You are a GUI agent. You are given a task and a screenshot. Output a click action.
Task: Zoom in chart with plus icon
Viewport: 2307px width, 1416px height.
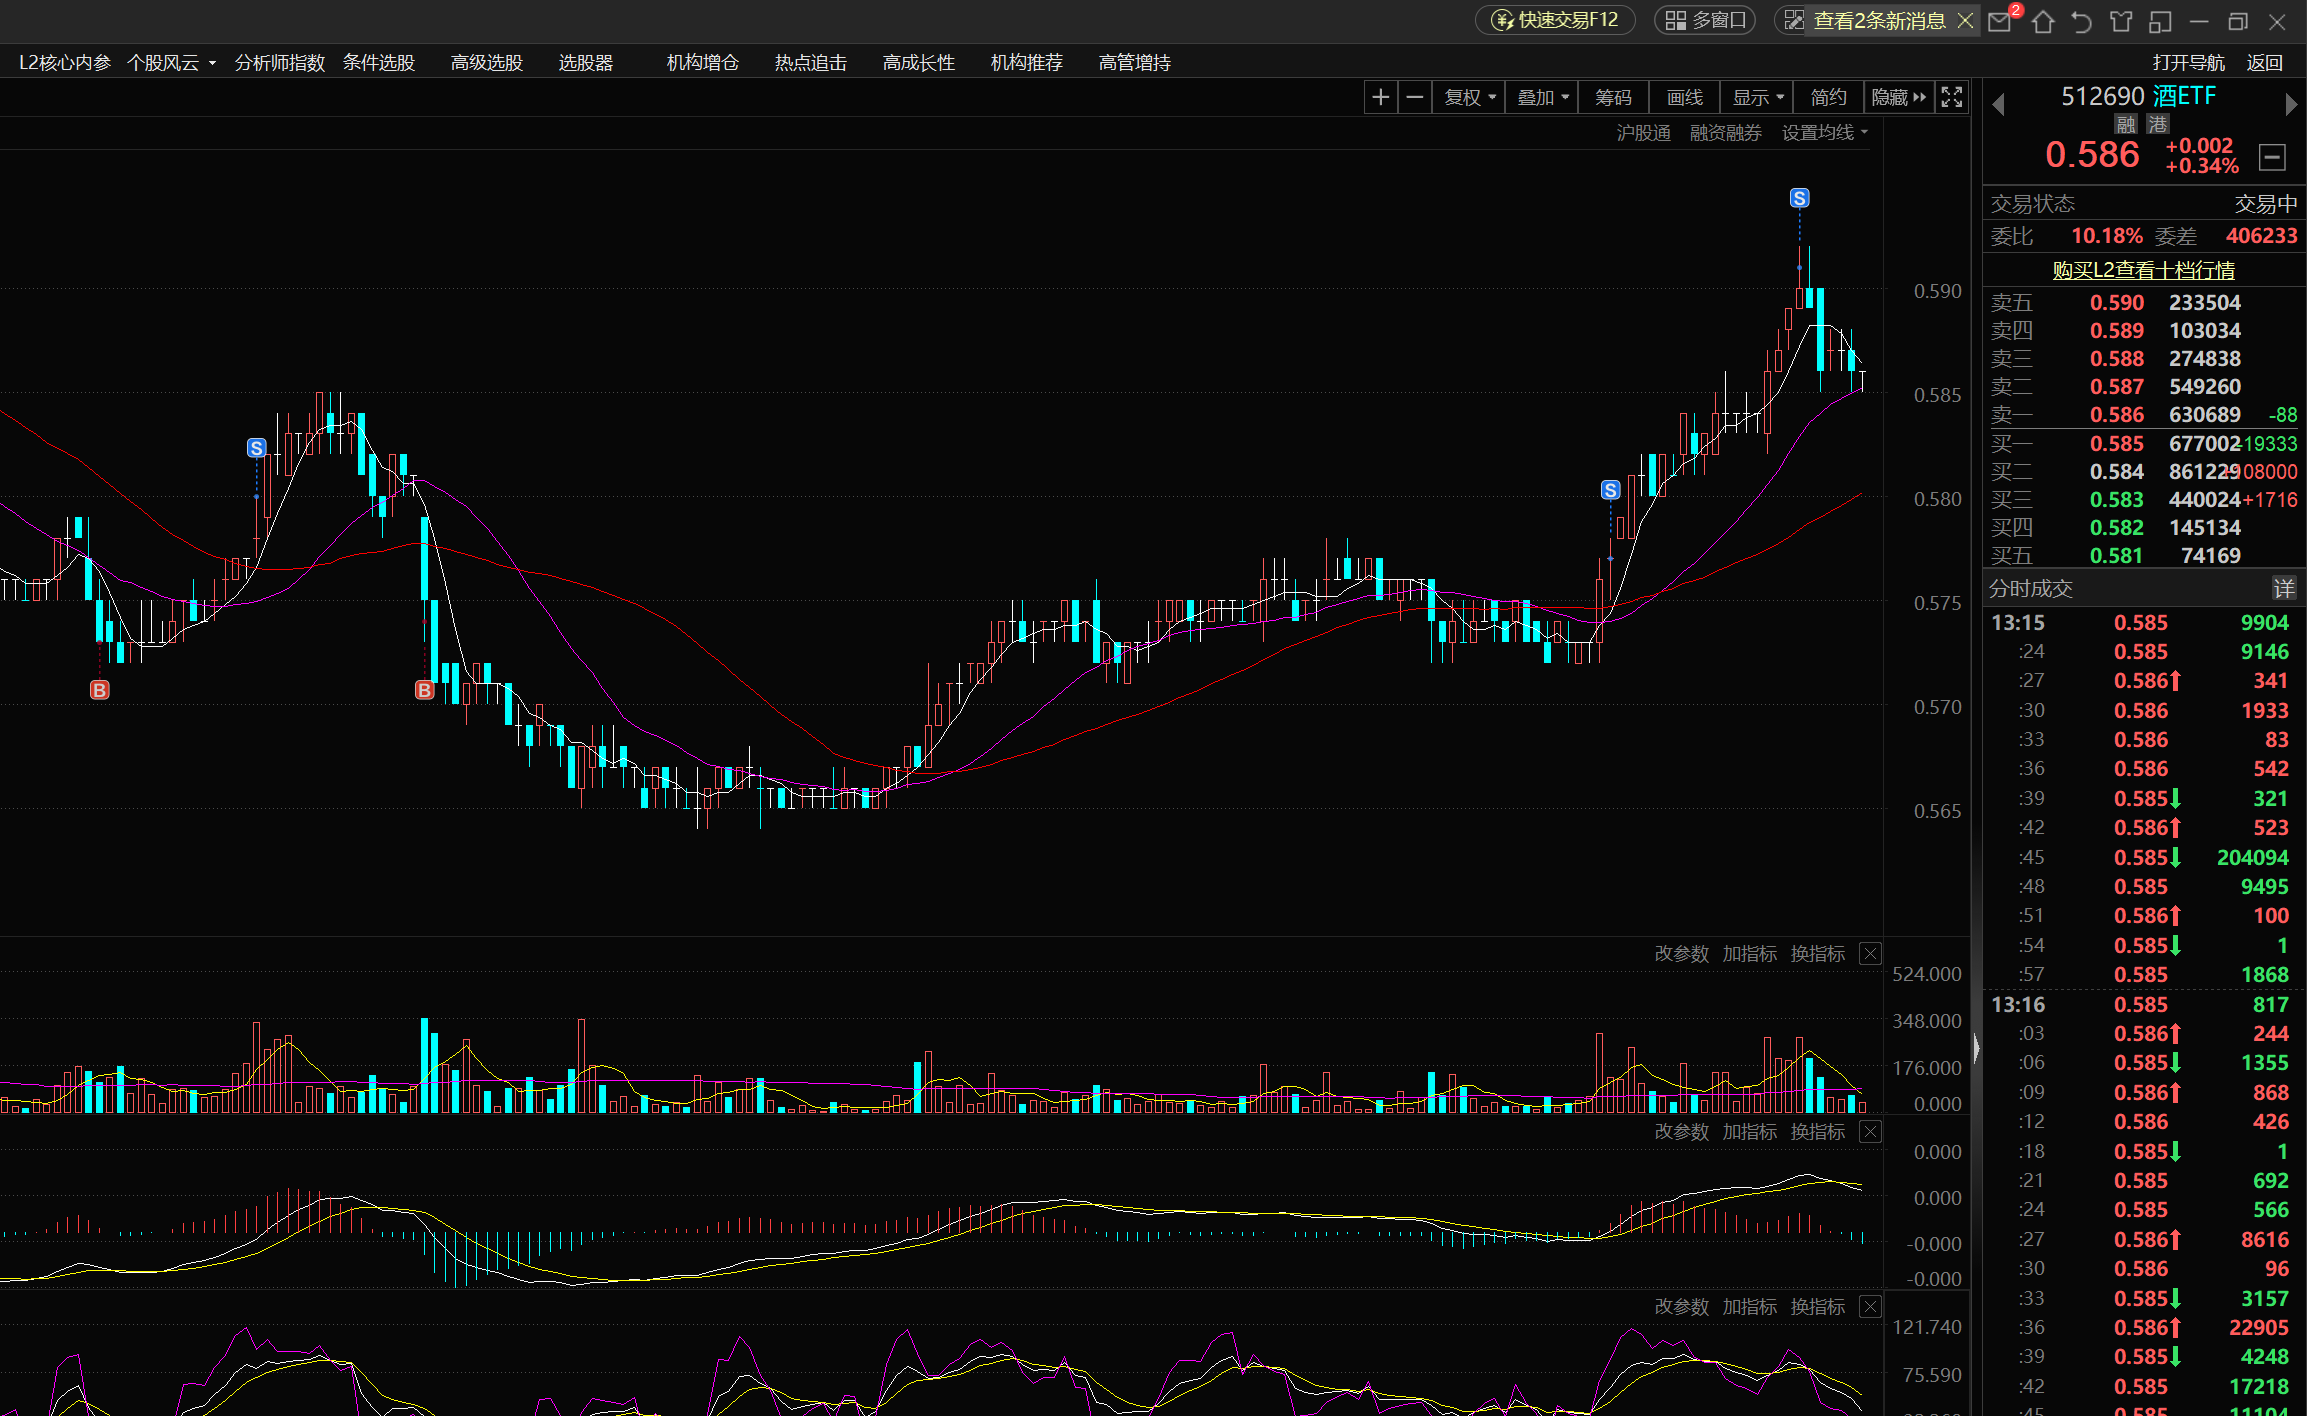[x=1381, y=97]
